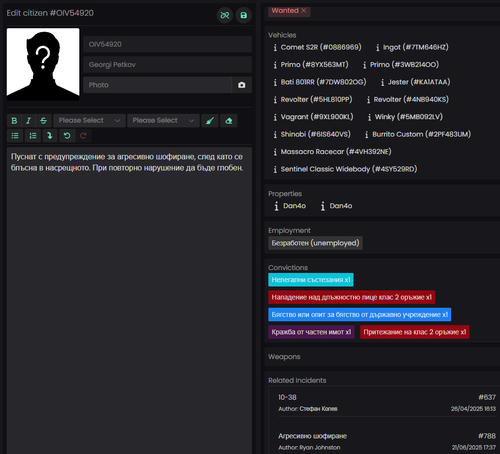Image resolution: width=500 pixels, height=454 pixels.
Task: Click the Shinobi (#6IS640VS) vehicle text
Action: tap(315, 134)
